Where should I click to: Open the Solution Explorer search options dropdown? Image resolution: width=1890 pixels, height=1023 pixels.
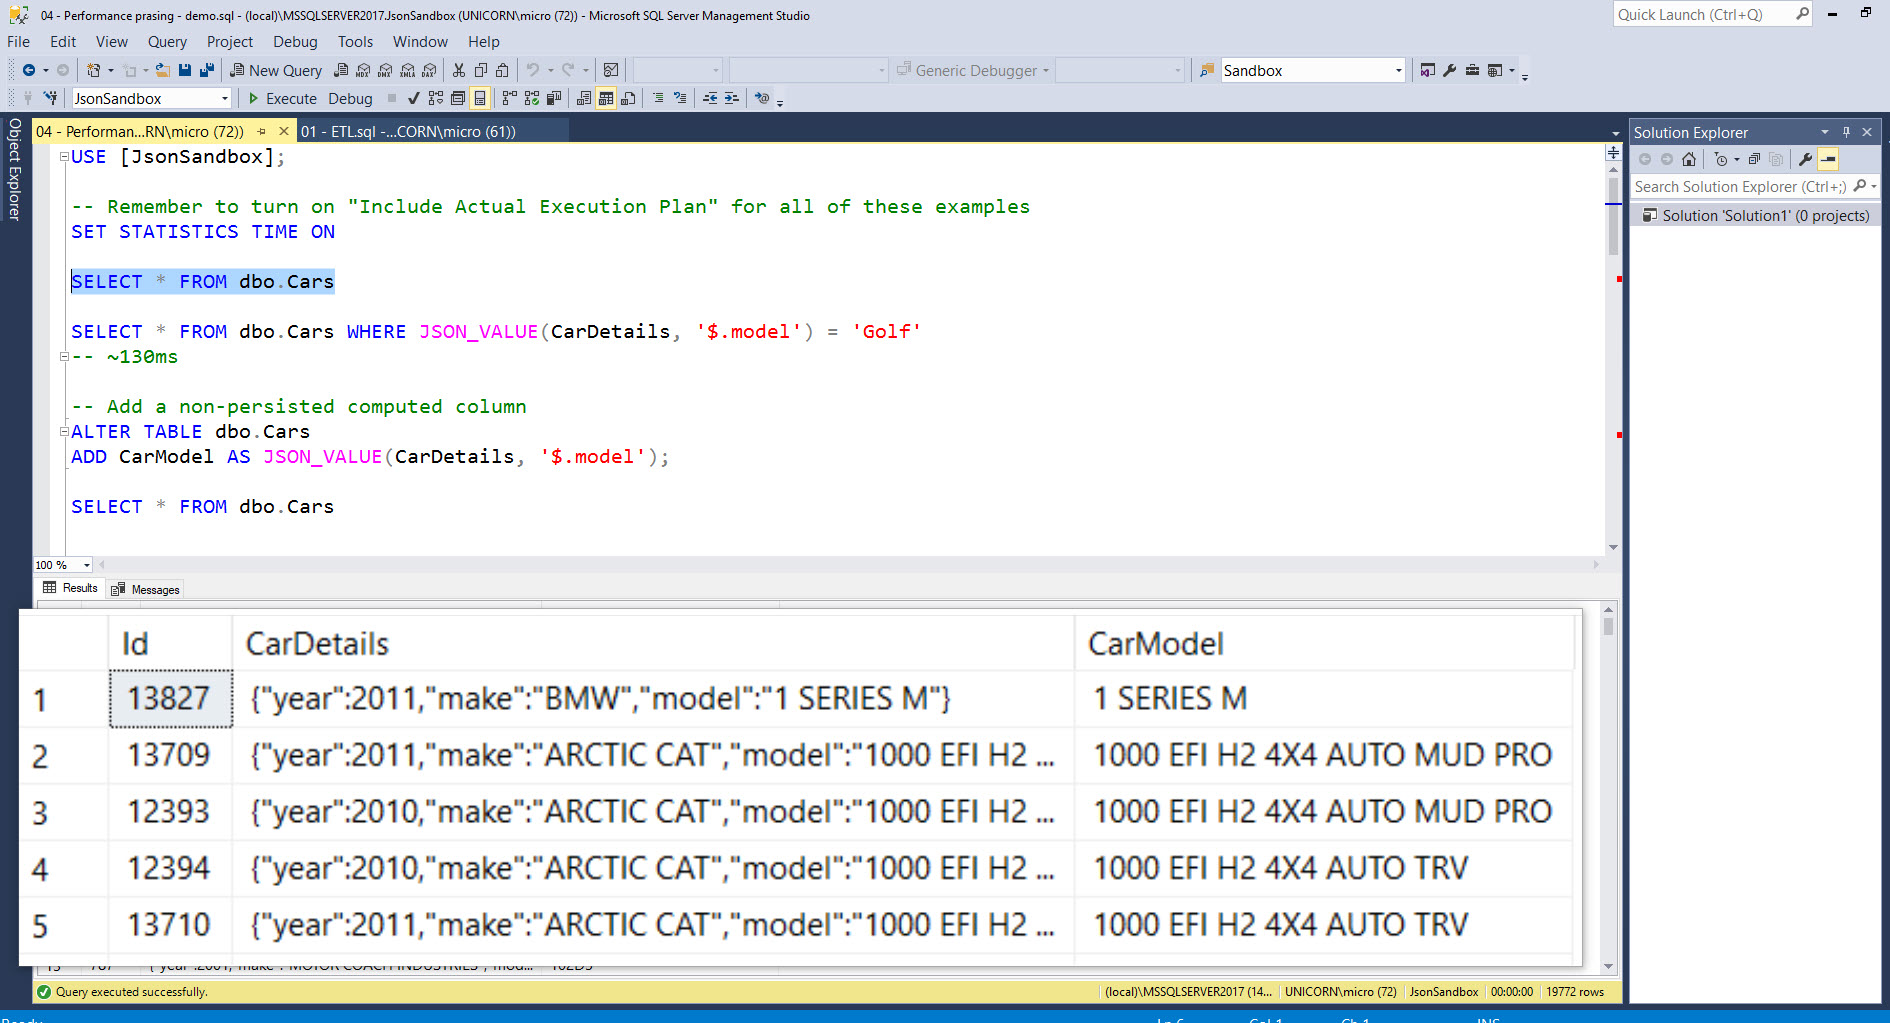[1874, 186]
